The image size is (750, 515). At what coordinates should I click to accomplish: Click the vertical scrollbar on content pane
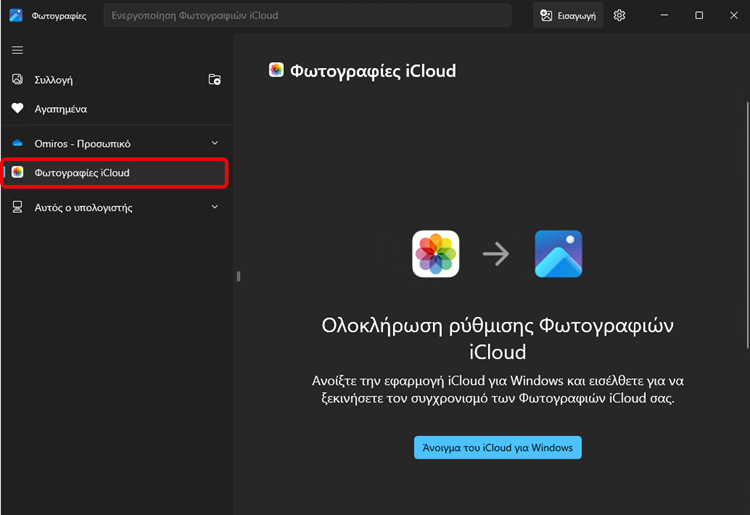pyautogui.click(x=747, y=225)
